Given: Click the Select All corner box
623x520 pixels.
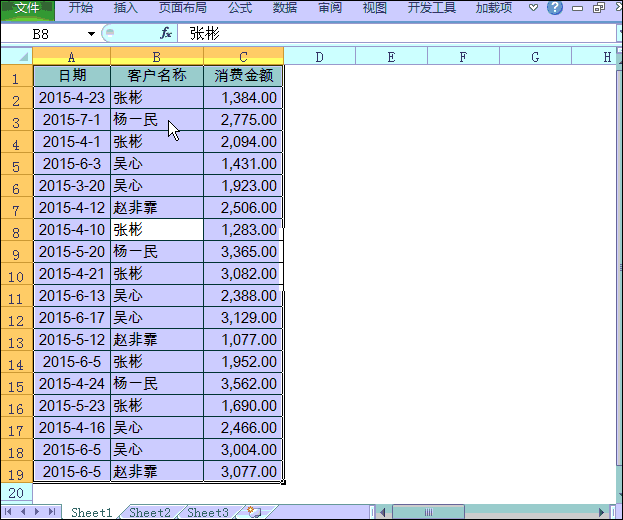Looking at the screenshot, I should pos(16,56).
